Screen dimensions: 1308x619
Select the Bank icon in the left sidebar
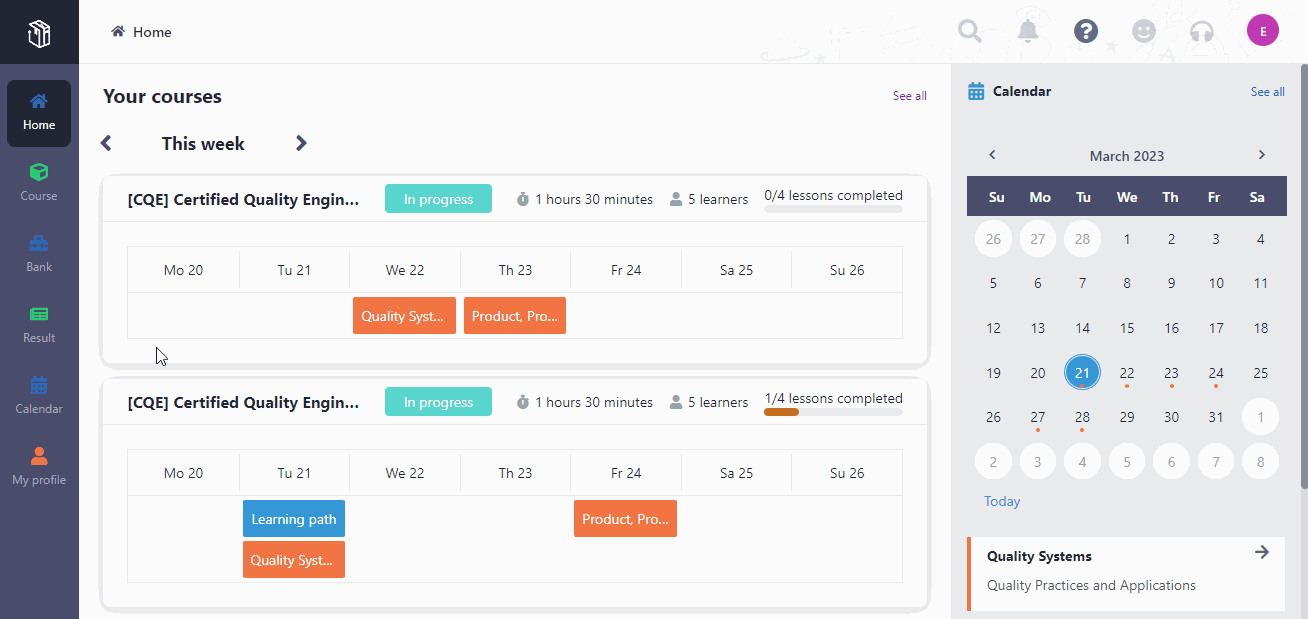(38, 252)
